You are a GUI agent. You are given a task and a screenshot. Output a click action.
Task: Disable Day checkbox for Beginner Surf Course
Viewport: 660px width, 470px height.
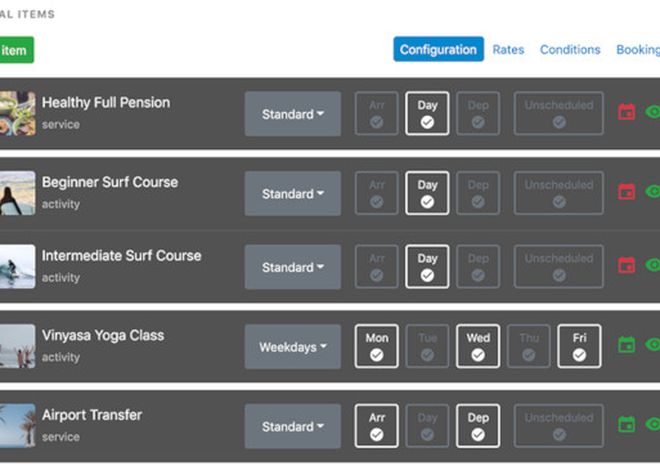coord(427,193)
